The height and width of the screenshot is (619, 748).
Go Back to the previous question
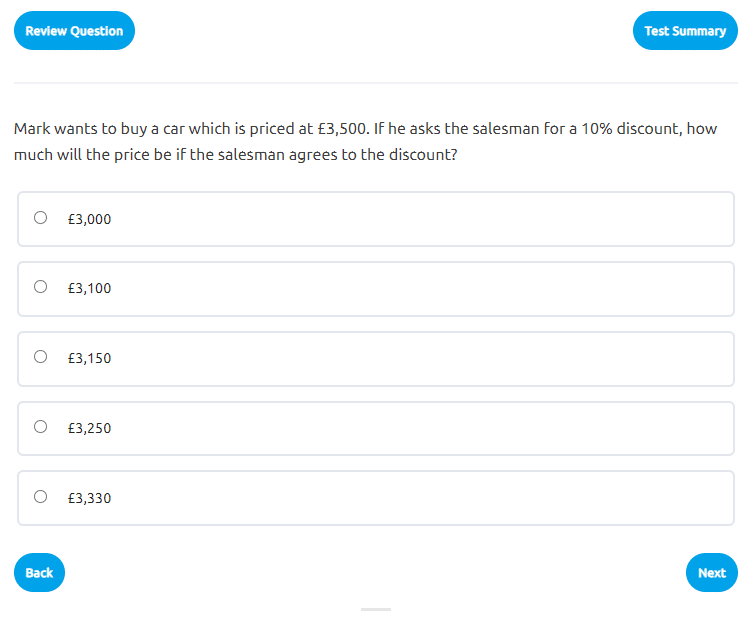[x=39, y=573]
